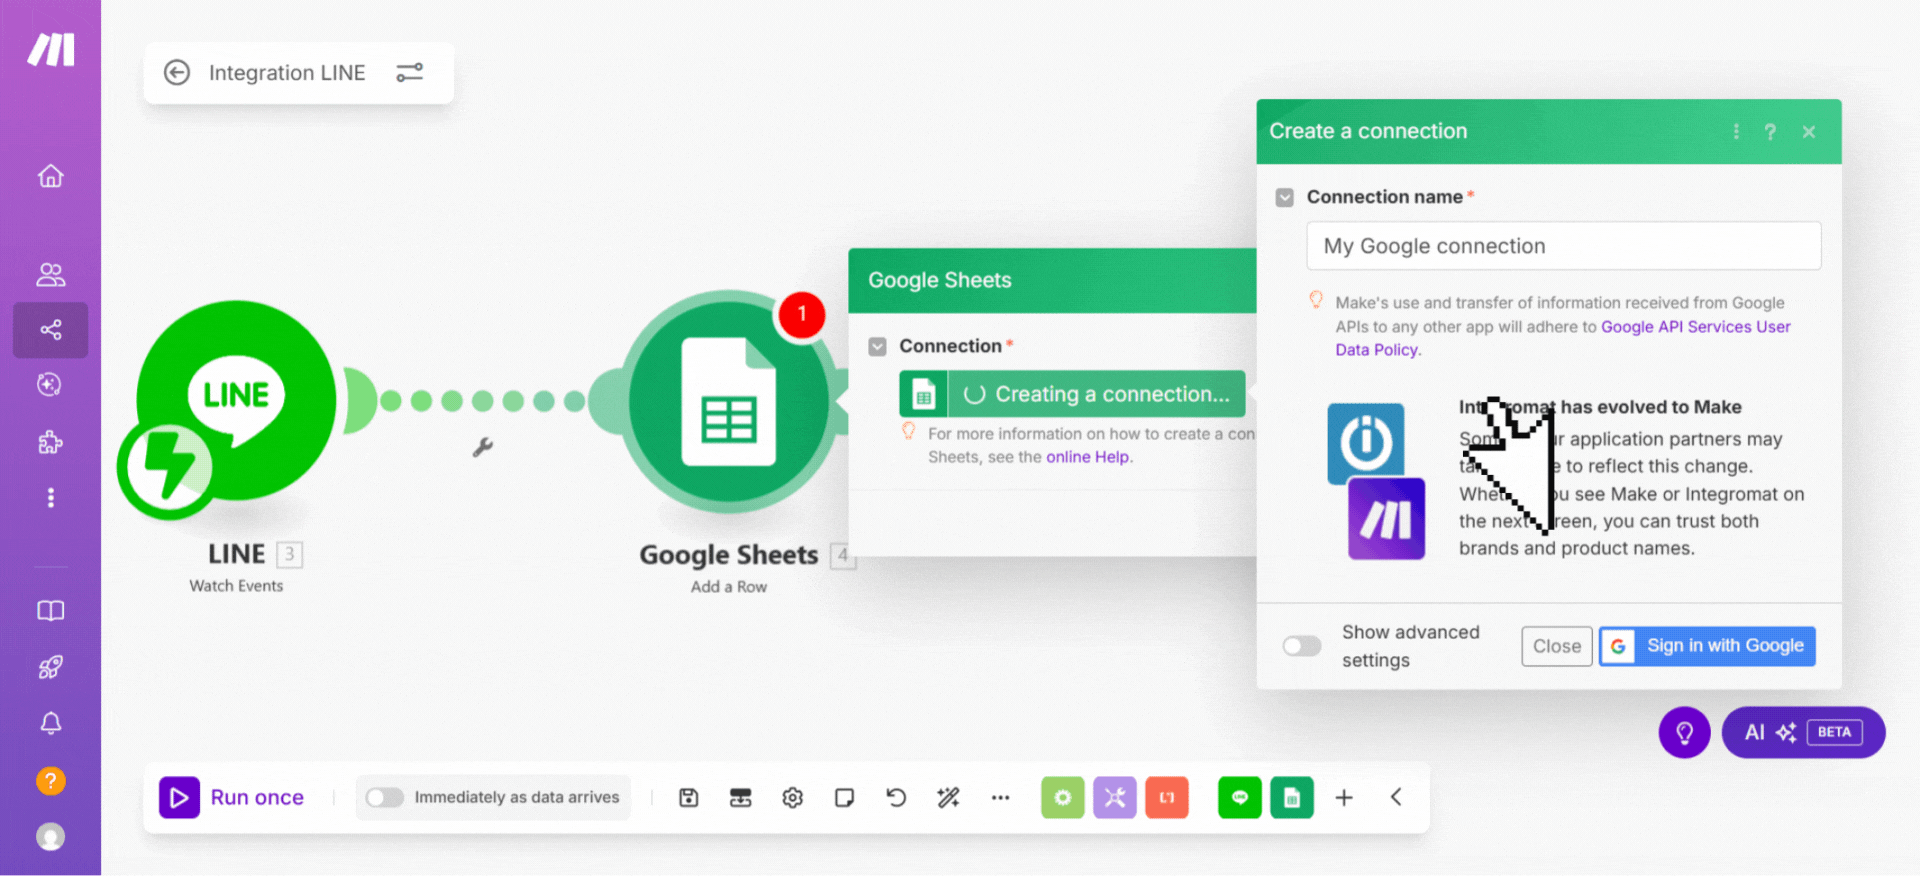Click the Auto-align magic wand icon

[948, 797]
